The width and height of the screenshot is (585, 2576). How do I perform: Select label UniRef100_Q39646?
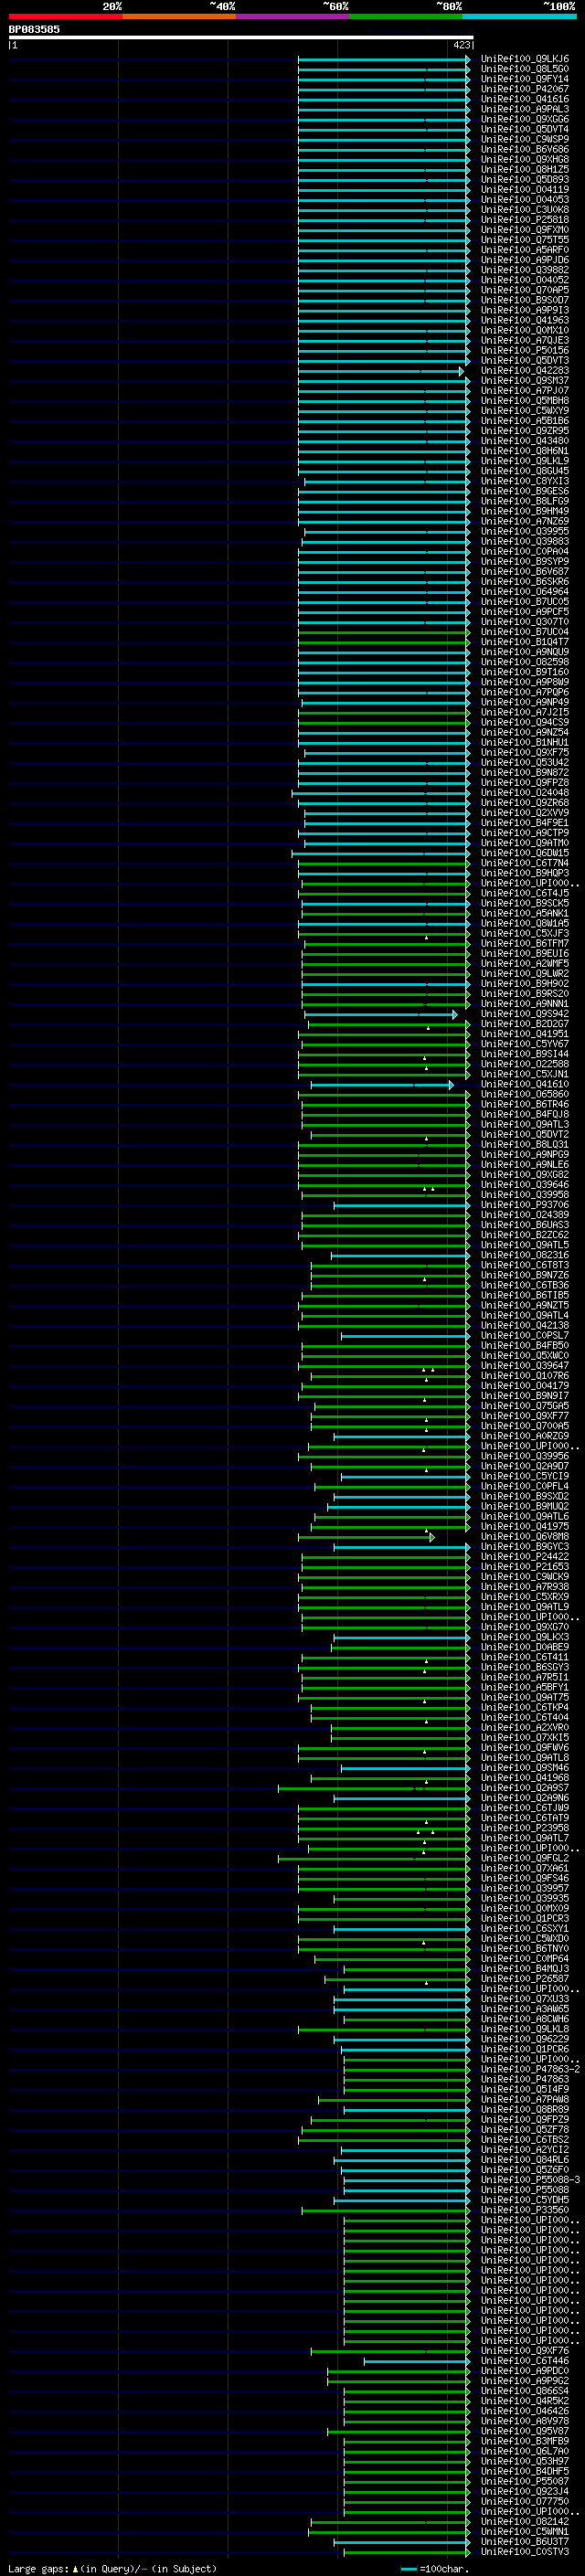pos(524,1184)
